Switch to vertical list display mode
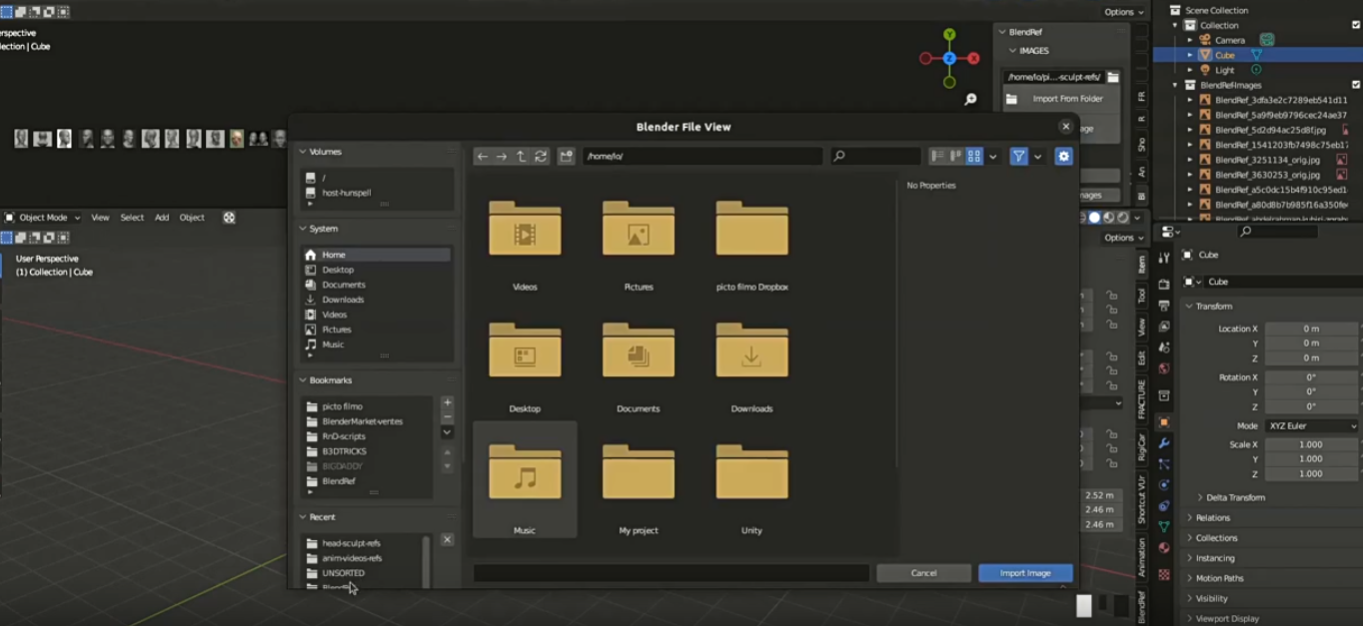This screenshot has height=626, width=1363. point(937,156)
